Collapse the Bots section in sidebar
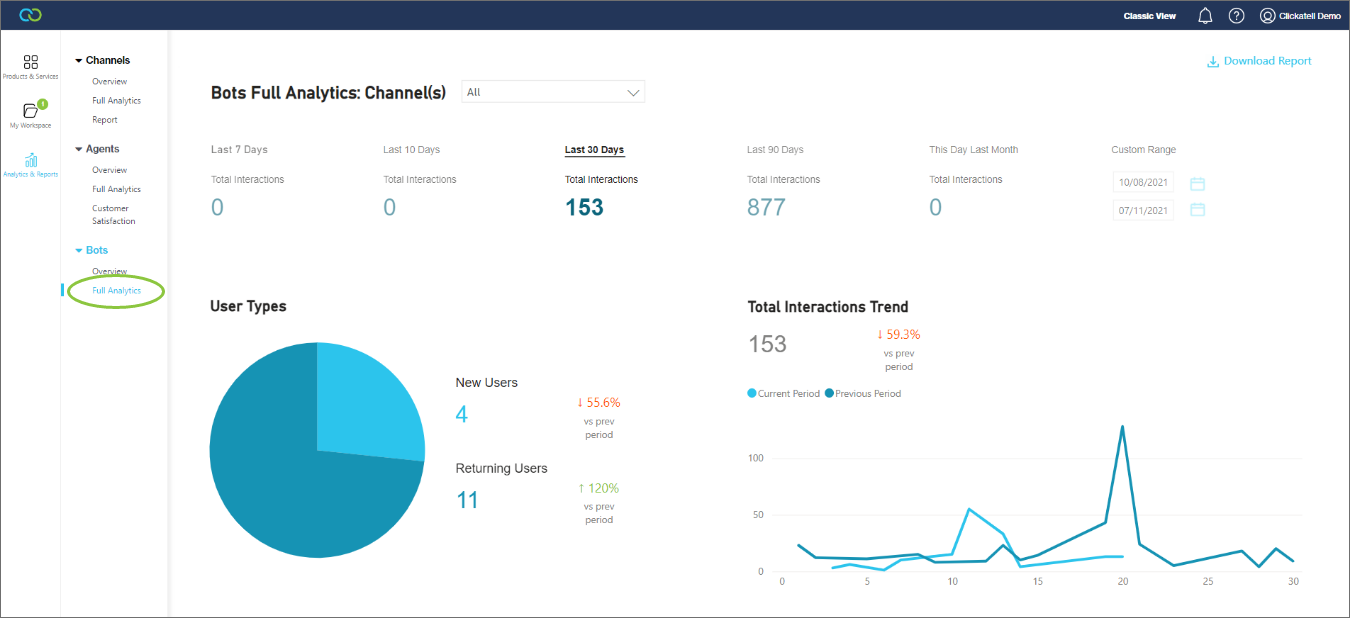This screenshot has height=618, width=1350. [79, 251]
